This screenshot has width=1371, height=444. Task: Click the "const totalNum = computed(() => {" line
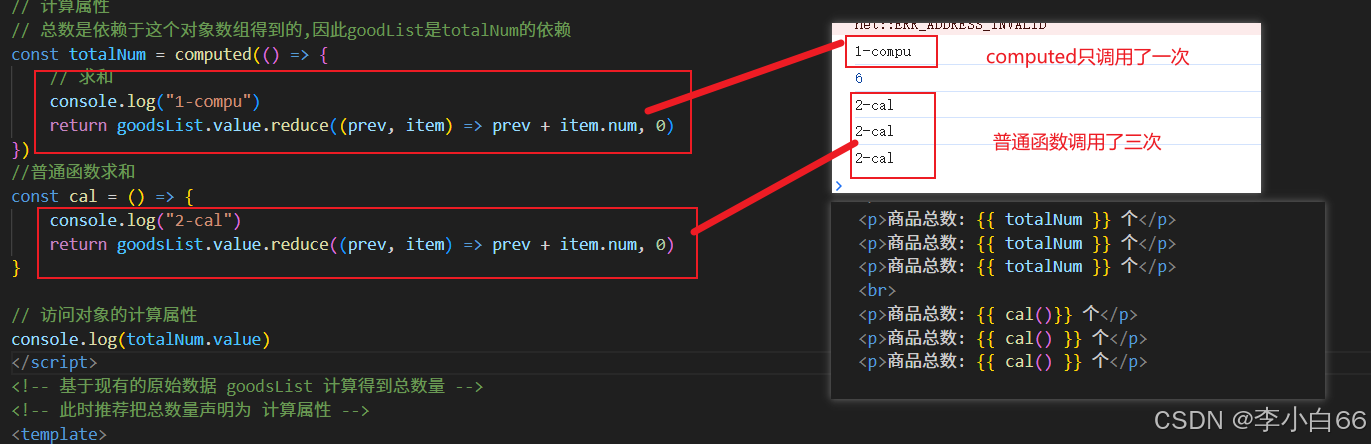coord(170,54)
